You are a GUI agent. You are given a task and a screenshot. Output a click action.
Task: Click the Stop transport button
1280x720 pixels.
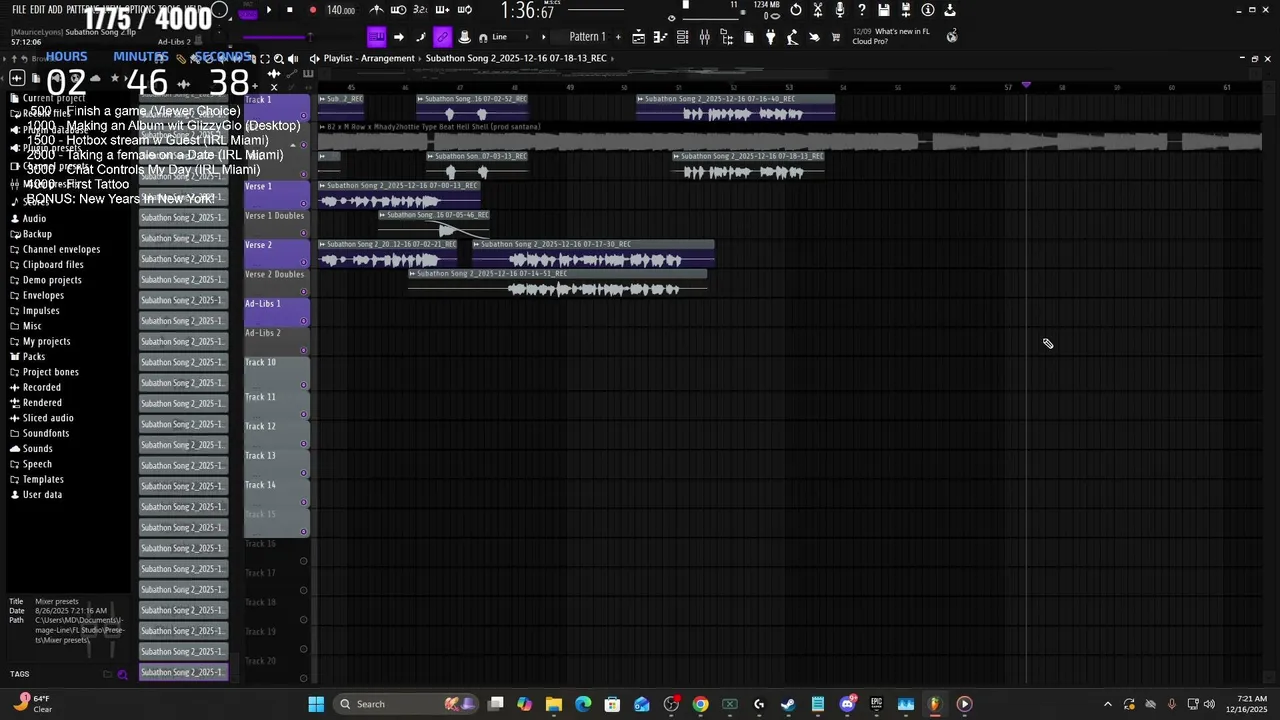click(290, 10)
